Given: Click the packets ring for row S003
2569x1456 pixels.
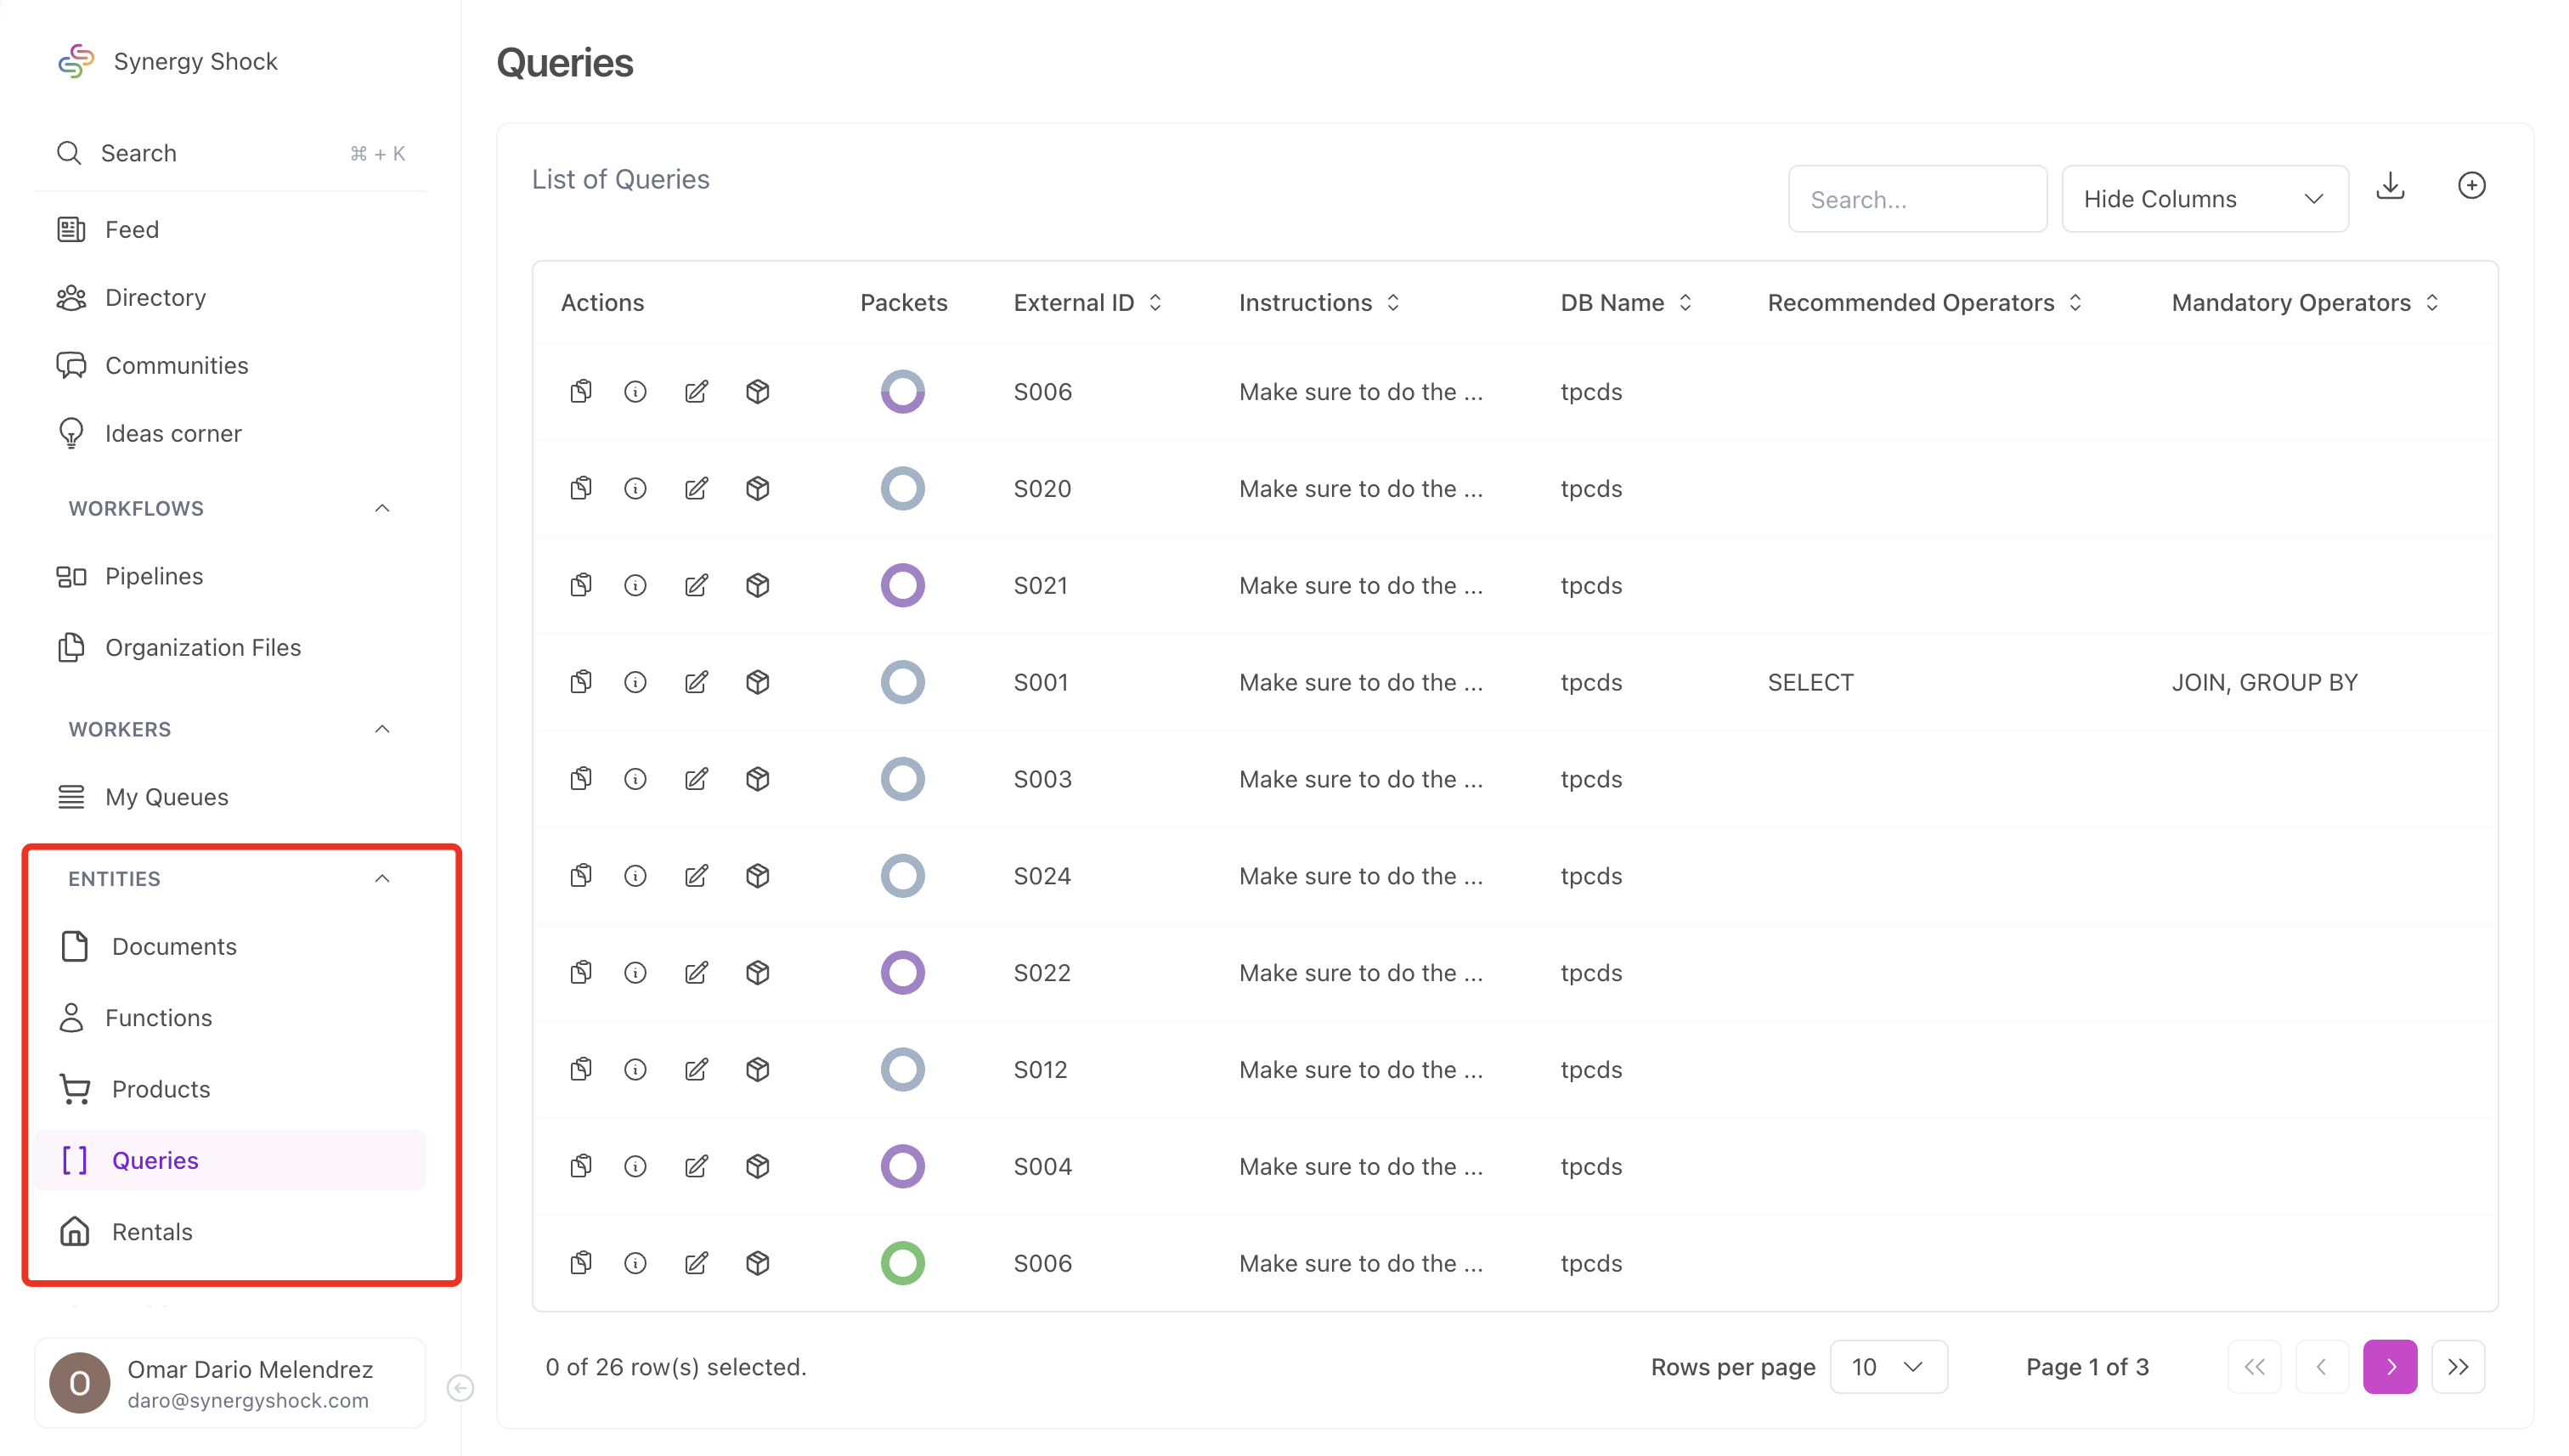Looking at the screenshot, I should (902, 779).
